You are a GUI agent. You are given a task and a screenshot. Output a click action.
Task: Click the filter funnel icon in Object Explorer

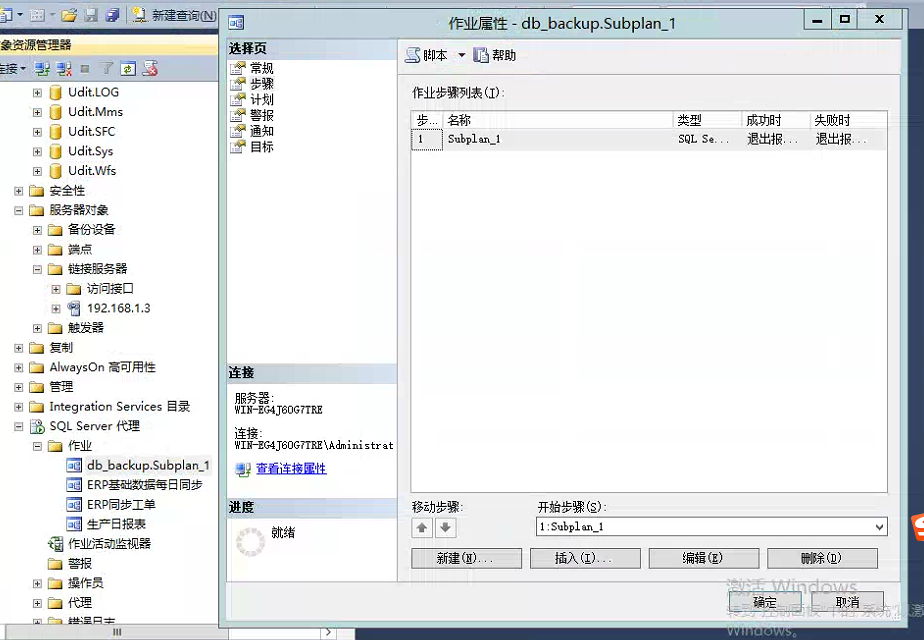tap(106, 69)
